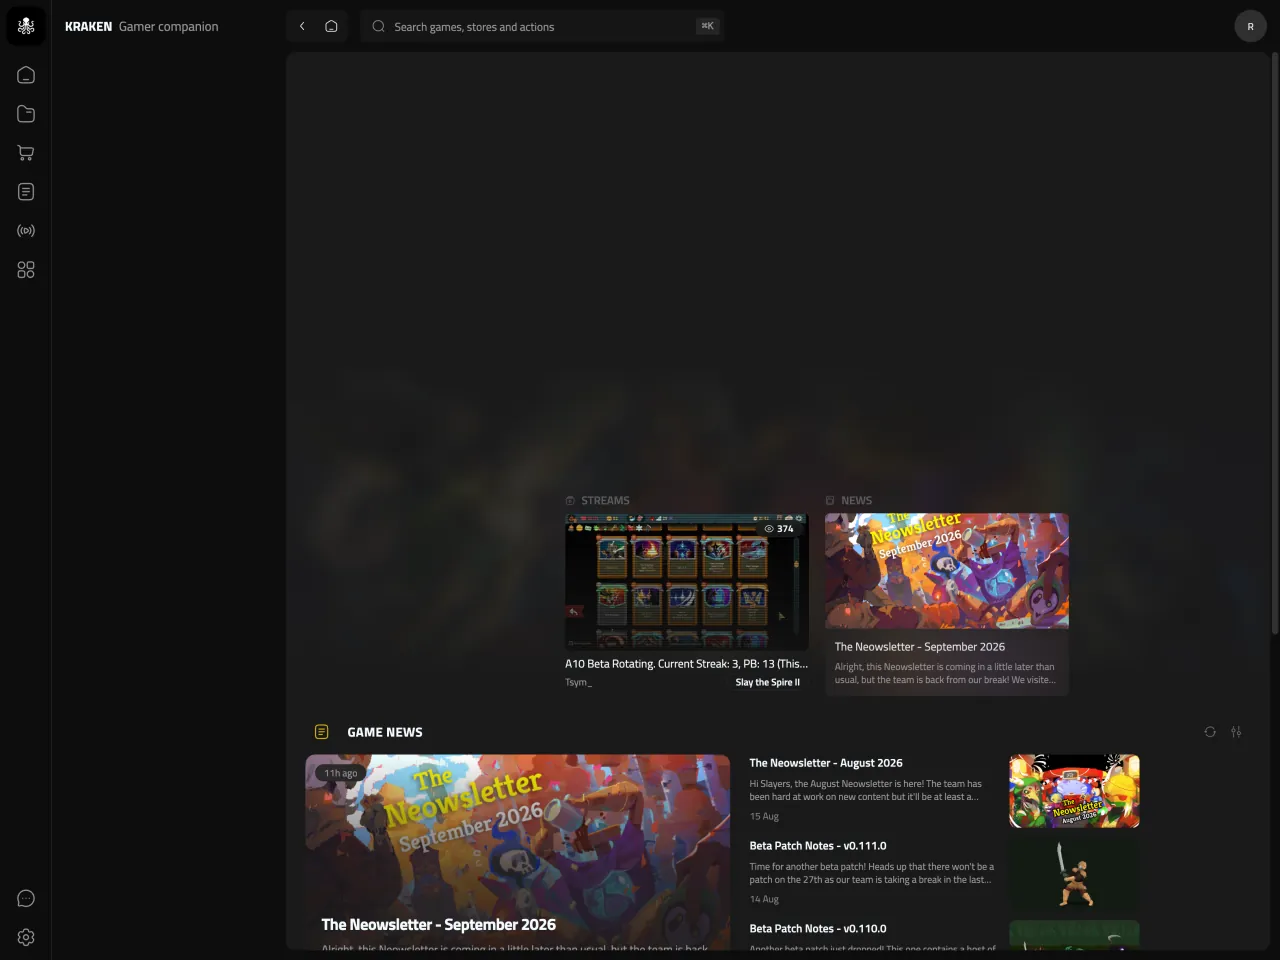This screenshot has height=960, width=1280.
Task: Open the Library folder sidebar icon
Action: [26, 114]
